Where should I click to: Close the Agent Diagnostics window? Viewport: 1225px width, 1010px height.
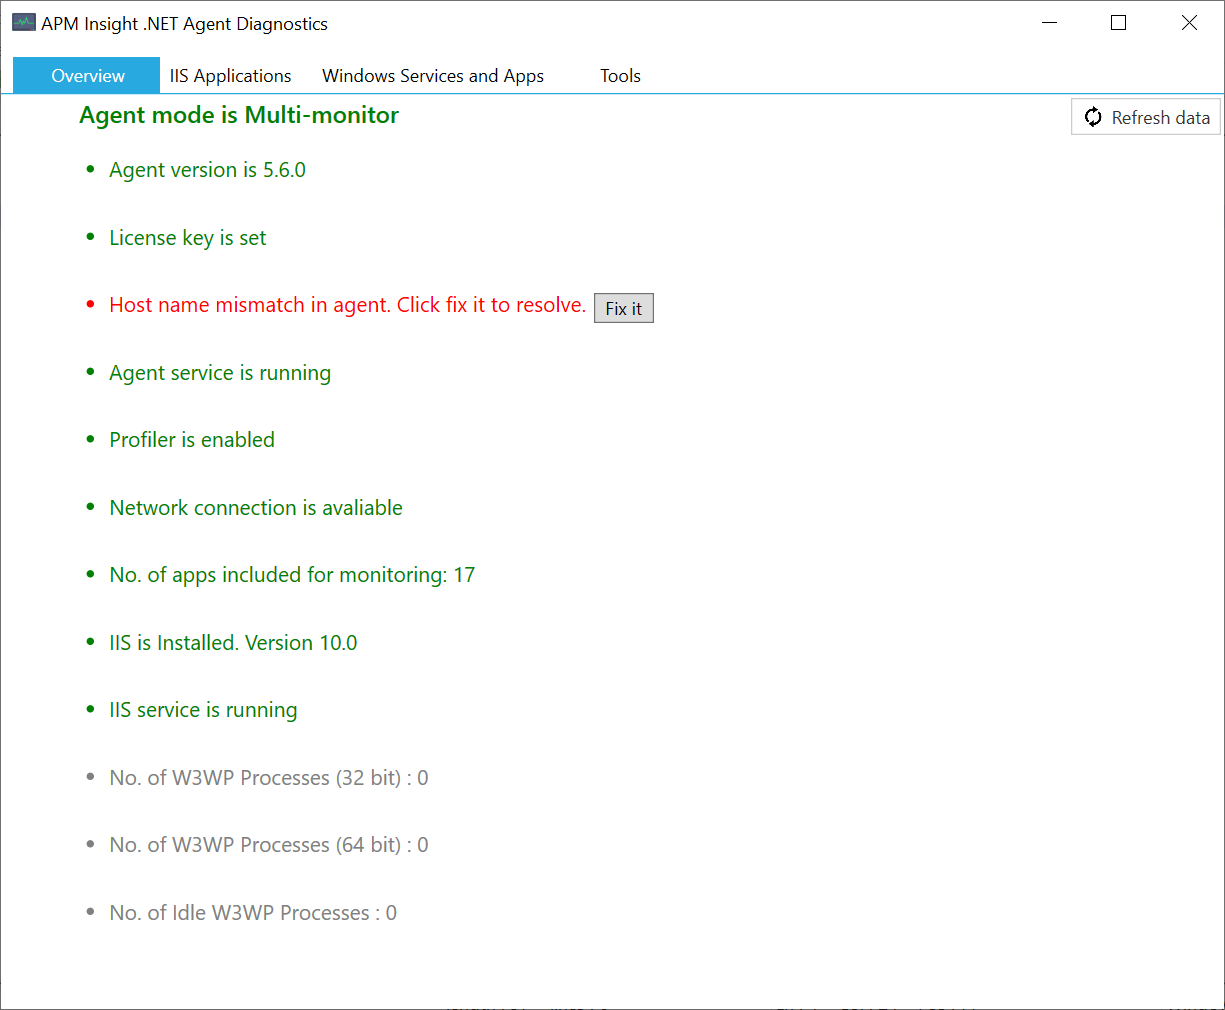1188,23
